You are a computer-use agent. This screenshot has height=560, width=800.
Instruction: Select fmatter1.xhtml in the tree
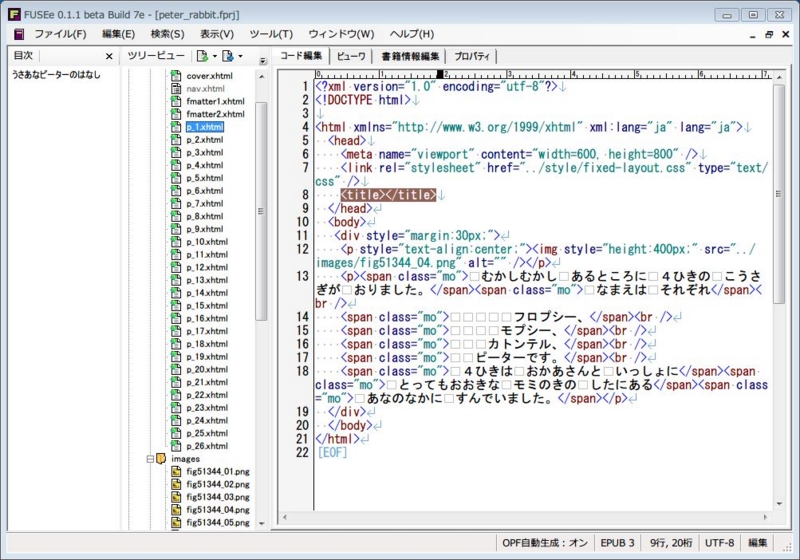[215, 101]
